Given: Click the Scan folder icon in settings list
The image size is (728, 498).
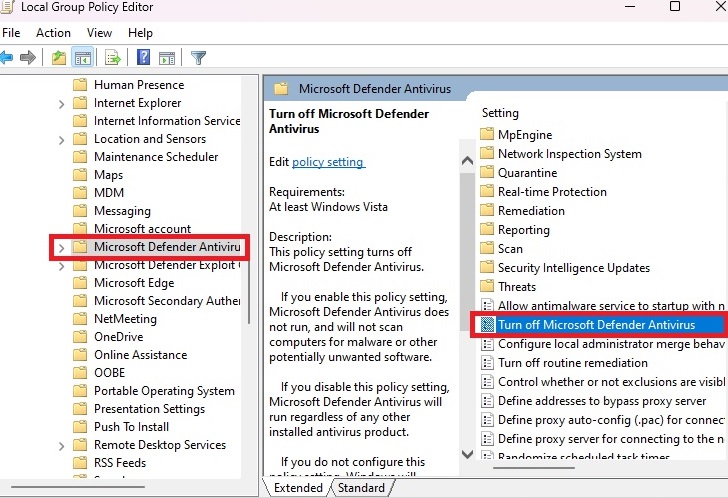Looking at the screenshot, I should point(487,249).
